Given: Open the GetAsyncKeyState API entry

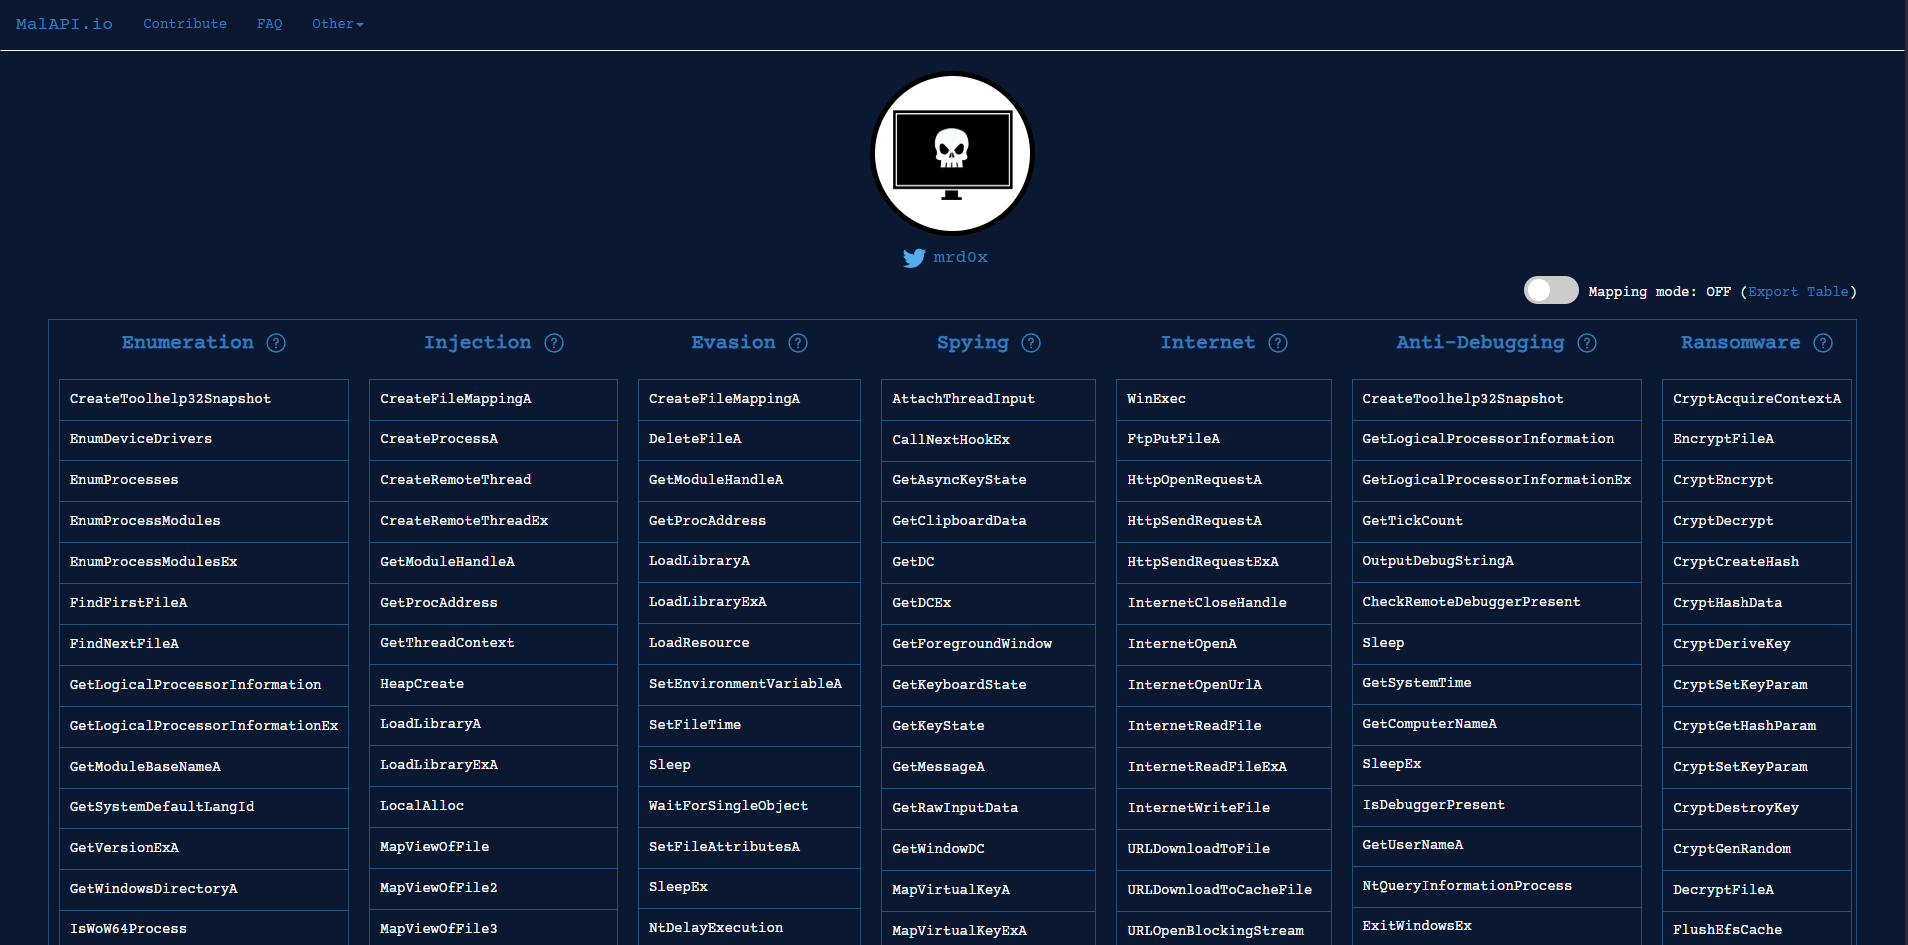Looking at the screenshot, I should pyautogui.click(x=959, y=480).
